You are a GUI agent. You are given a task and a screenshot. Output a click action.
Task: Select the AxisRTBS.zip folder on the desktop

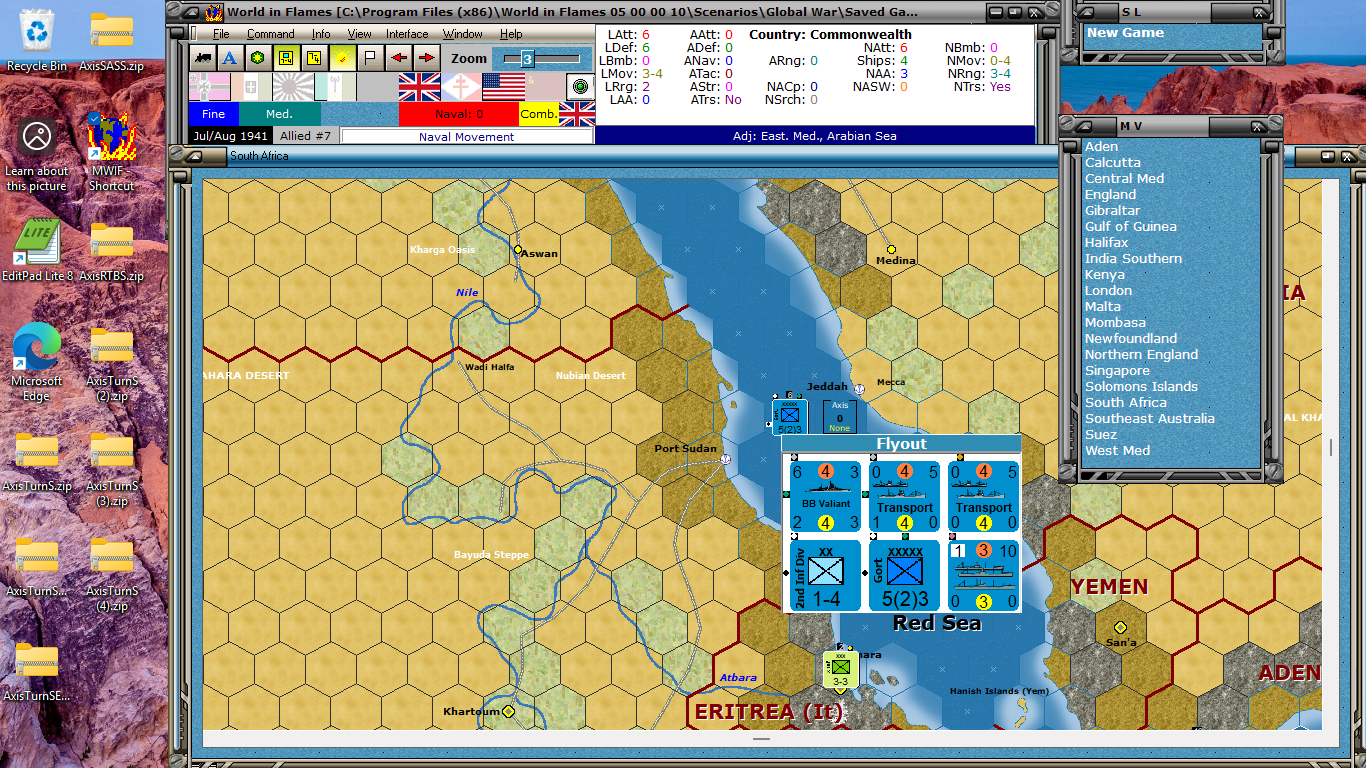point(111,250)
